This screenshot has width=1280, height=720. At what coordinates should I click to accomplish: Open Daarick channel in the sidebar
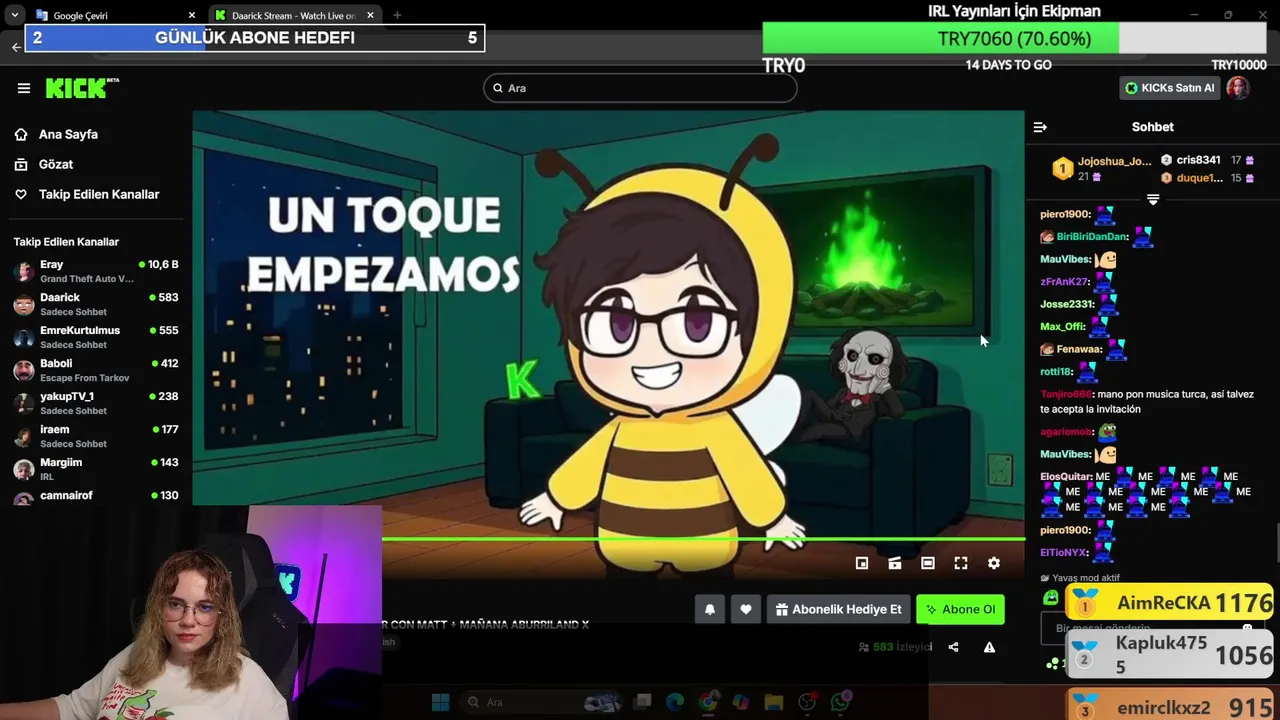(96, 304)
